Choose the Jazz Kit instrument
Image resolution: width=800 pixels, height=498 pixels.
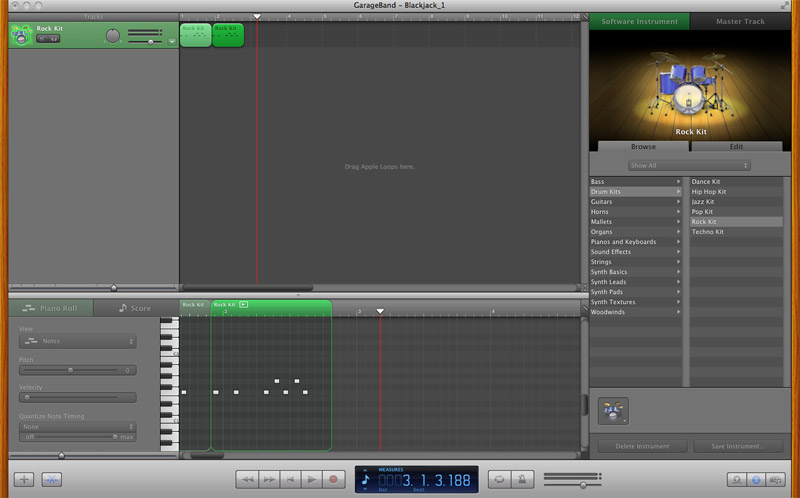pos(736,202)
